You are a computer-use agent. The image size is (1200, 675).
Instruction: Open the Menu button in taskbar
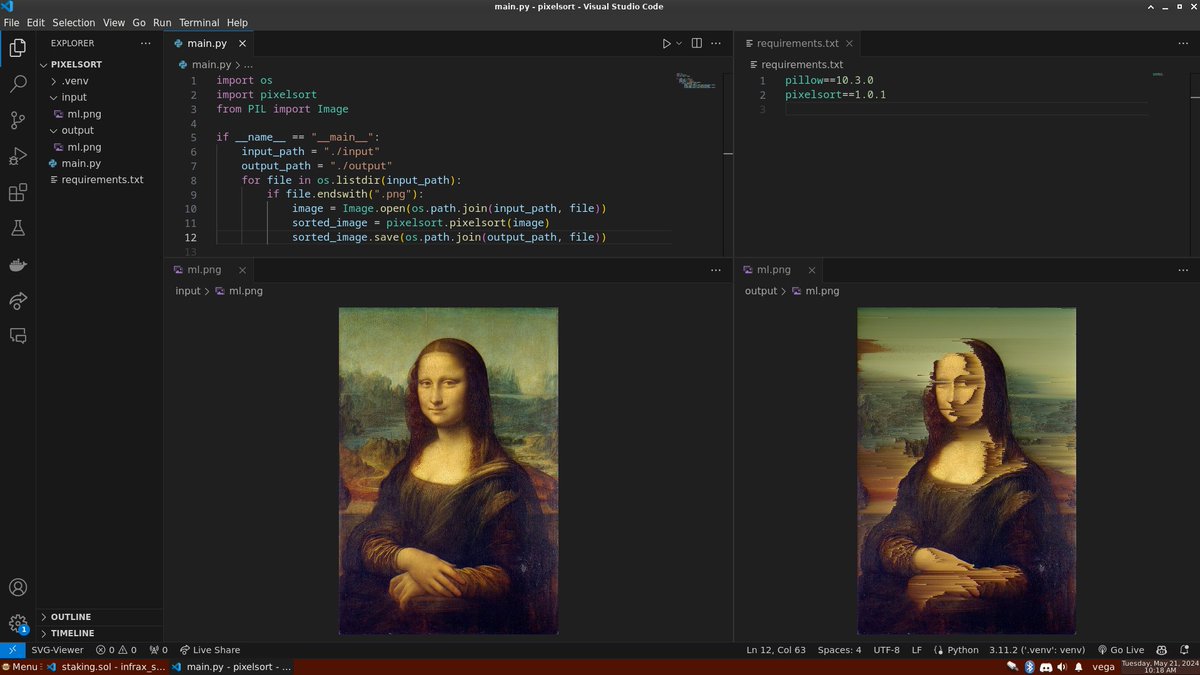pyautogui.click(x=21, y=666)
